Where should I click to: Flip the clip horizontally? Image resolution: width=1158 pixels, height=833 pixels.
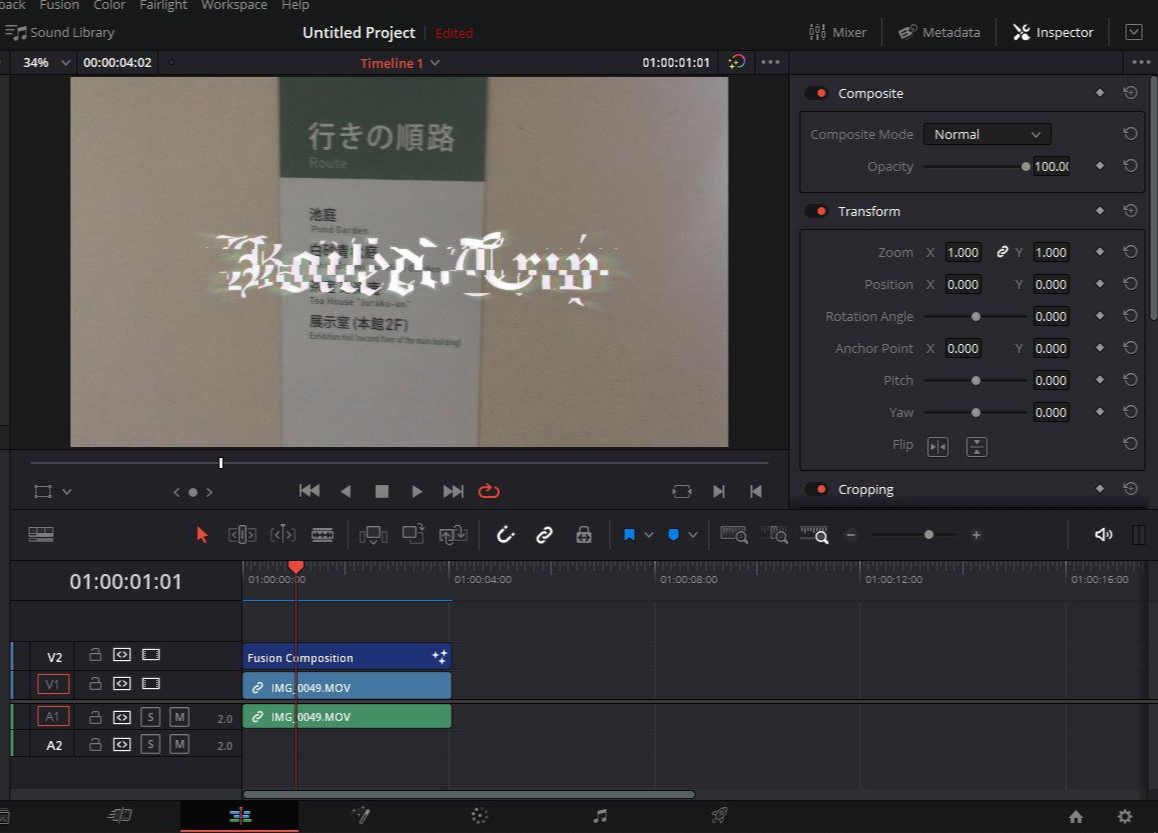[938, 447]
